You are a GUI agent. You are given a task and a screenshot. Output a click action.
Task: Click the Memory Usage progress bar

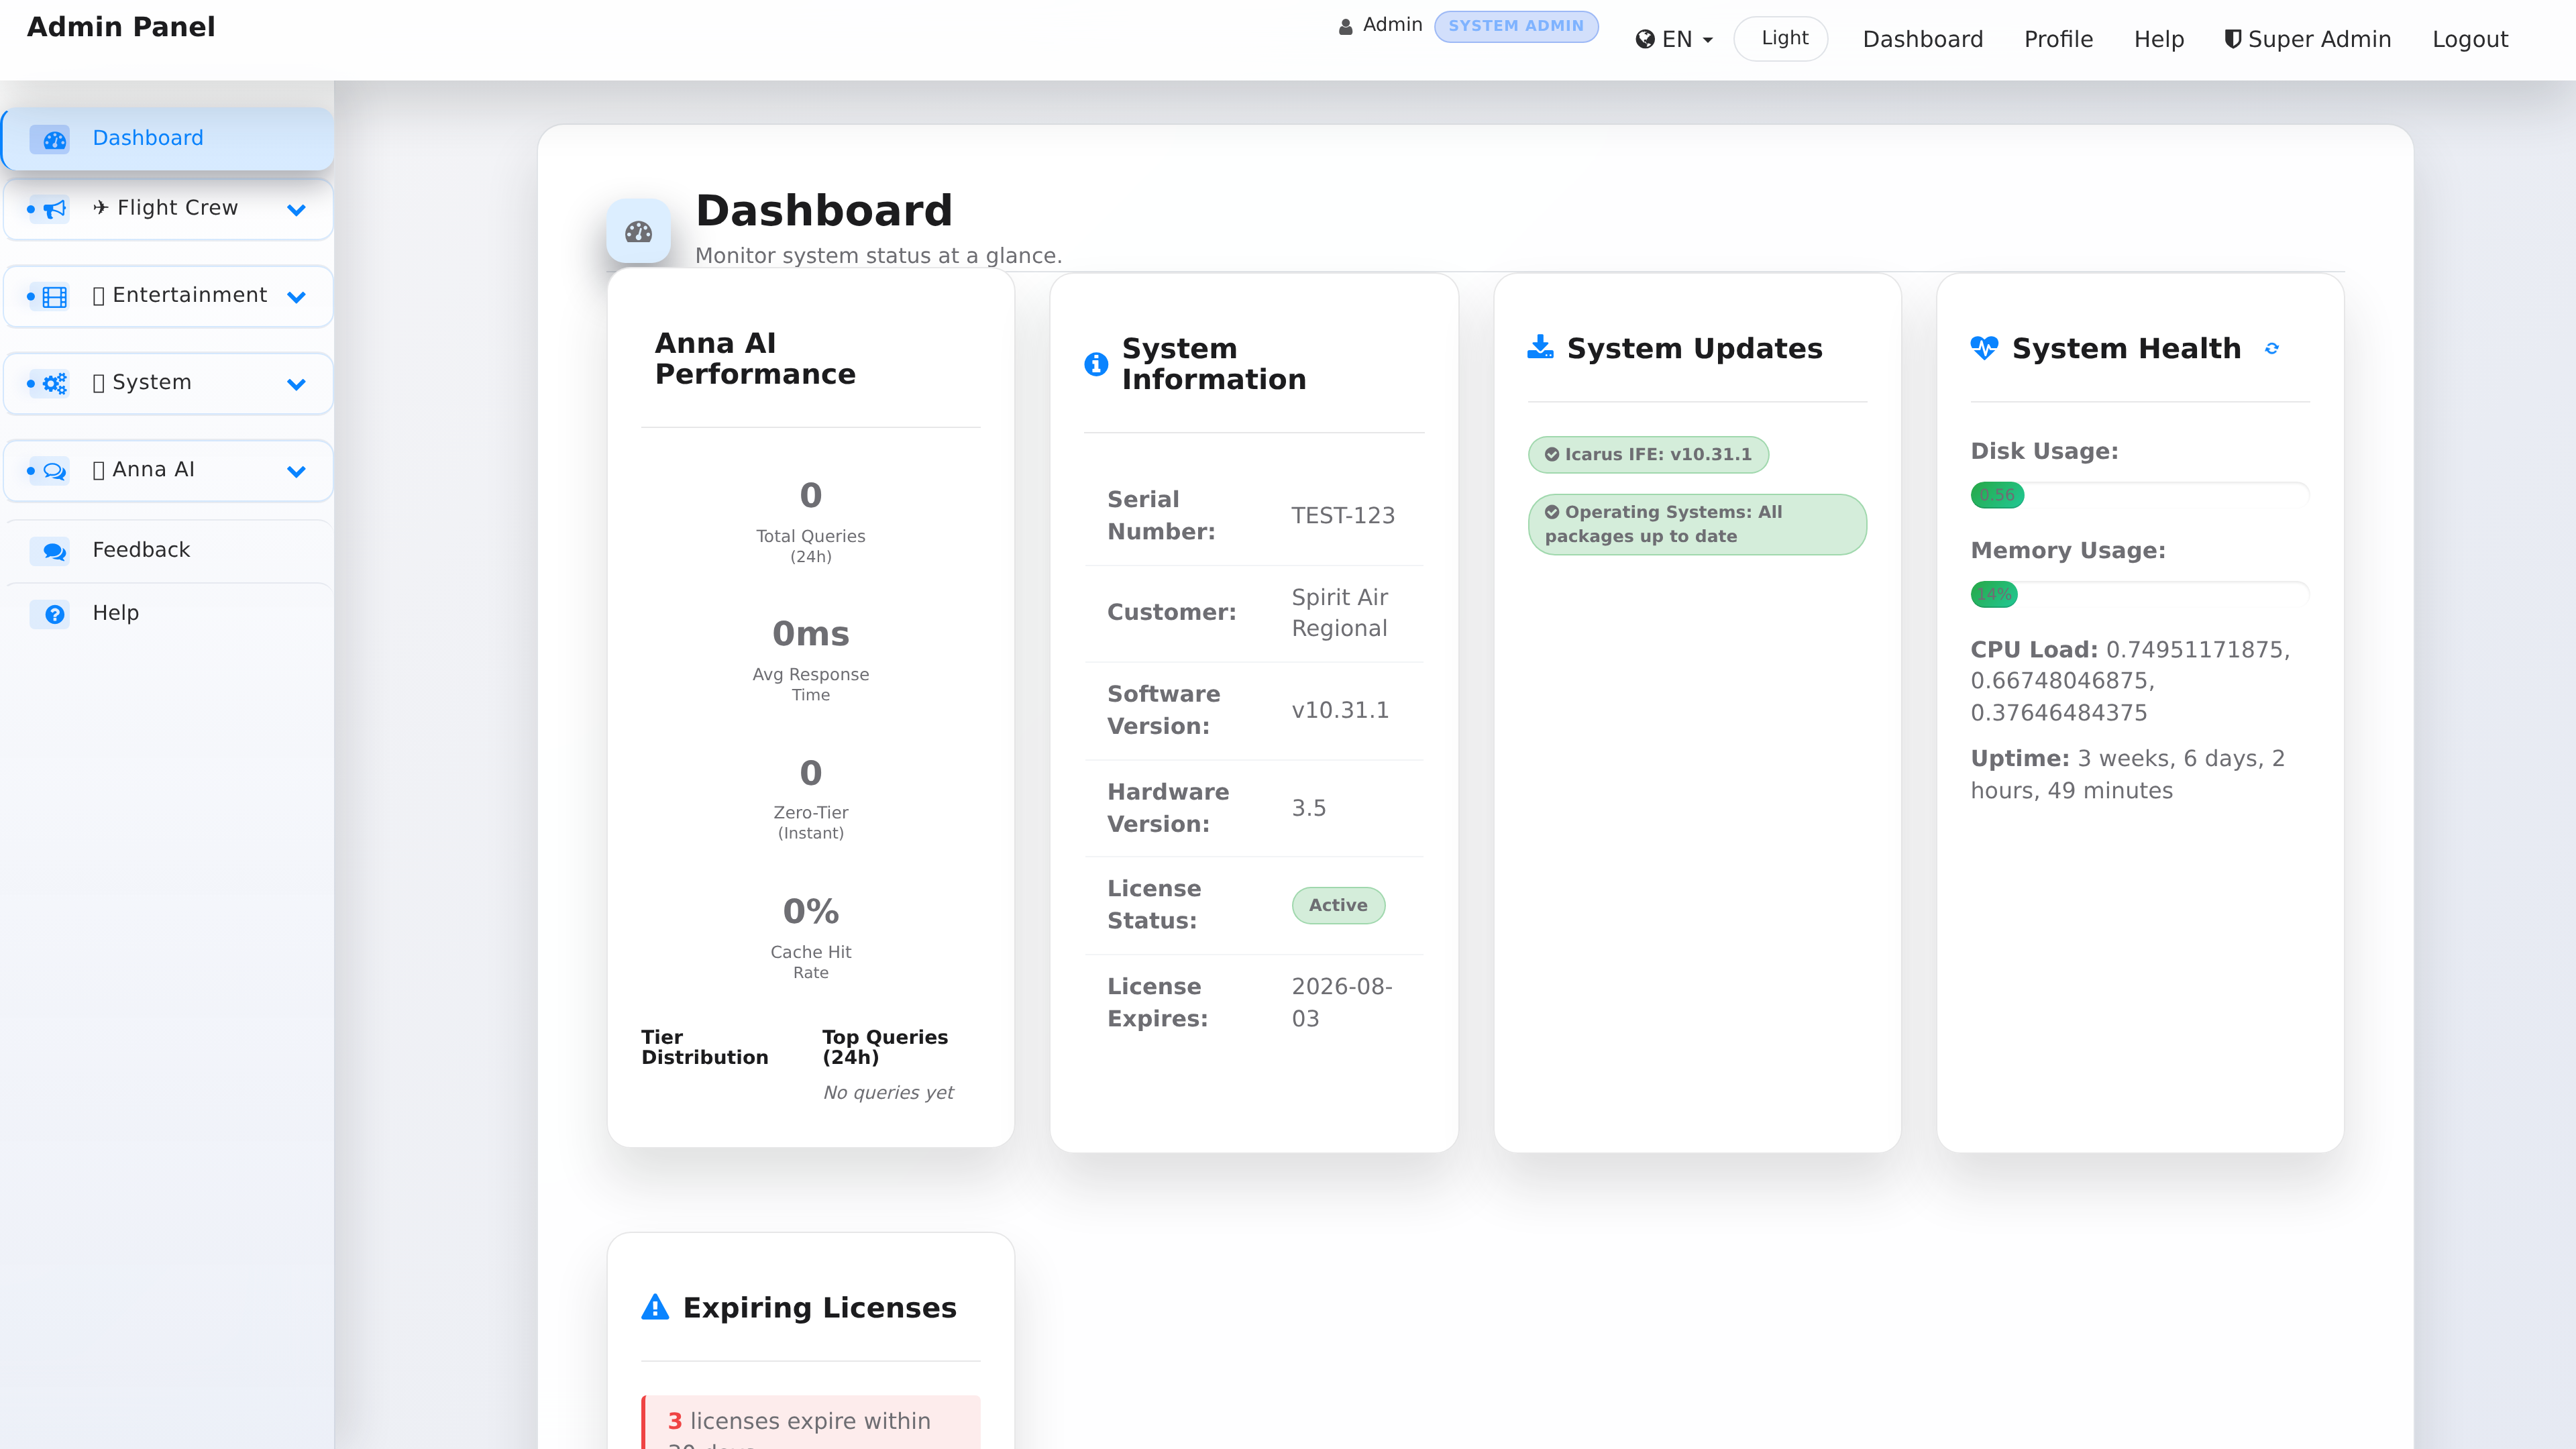click(x=2139, y=594)
